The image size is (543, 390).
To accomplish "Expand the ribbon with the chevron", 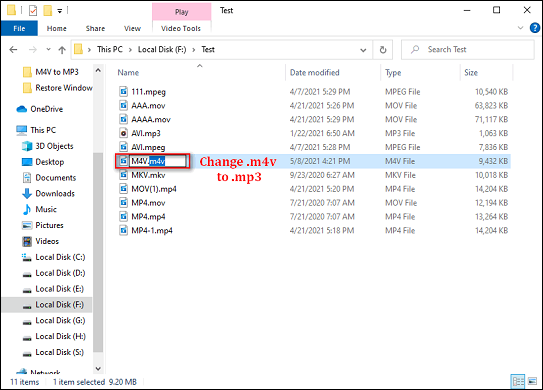I will pos(520,28).
